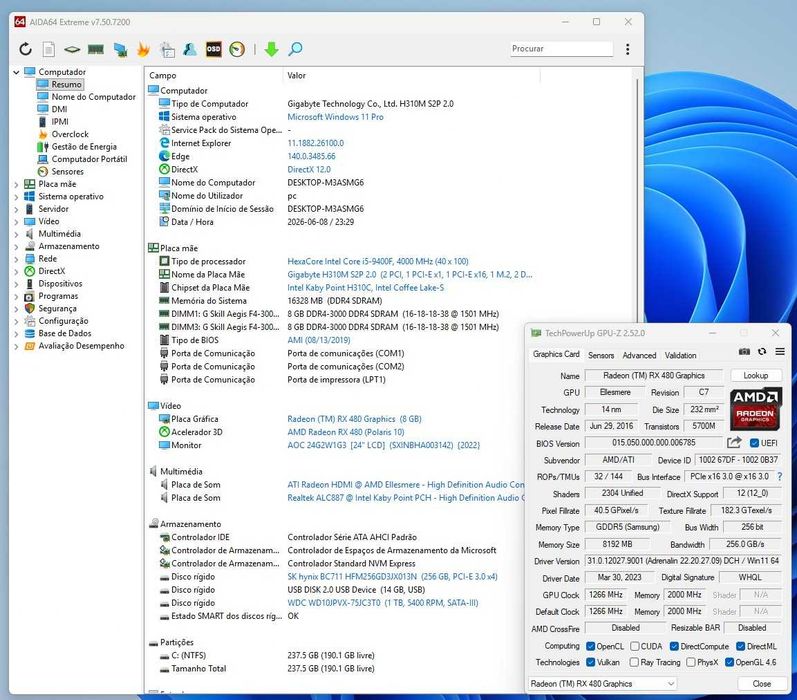The height and width of the screenshot is (700, 797).
Task: Open the DirectX 12.0 link
Action: coord(309,170)
